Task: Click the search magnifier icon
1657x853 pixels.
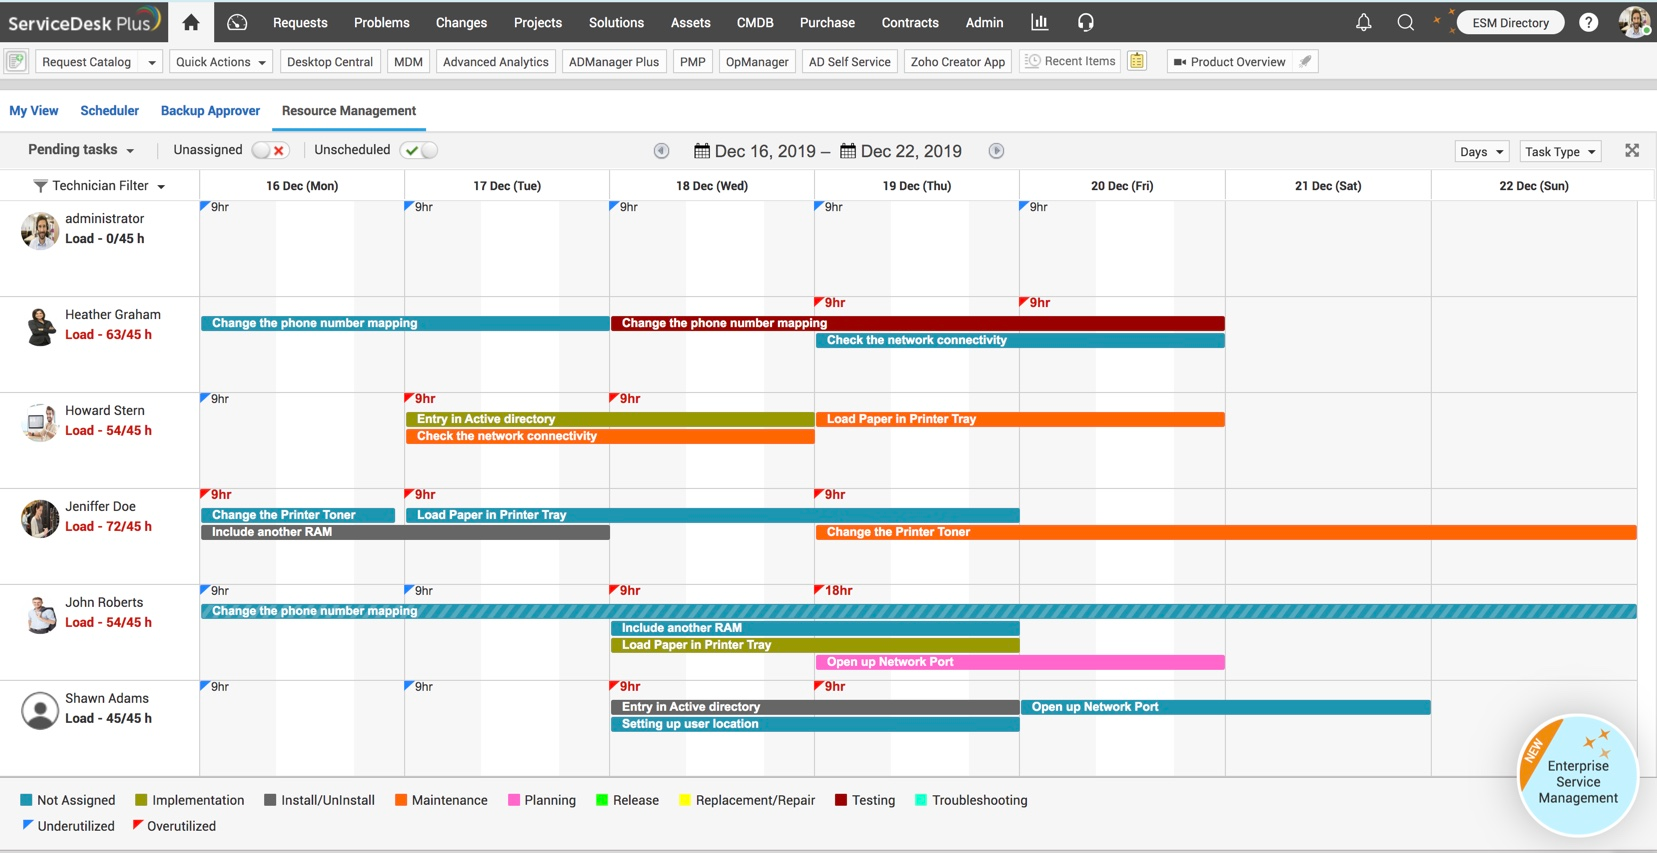Action: click(1405, 22)
